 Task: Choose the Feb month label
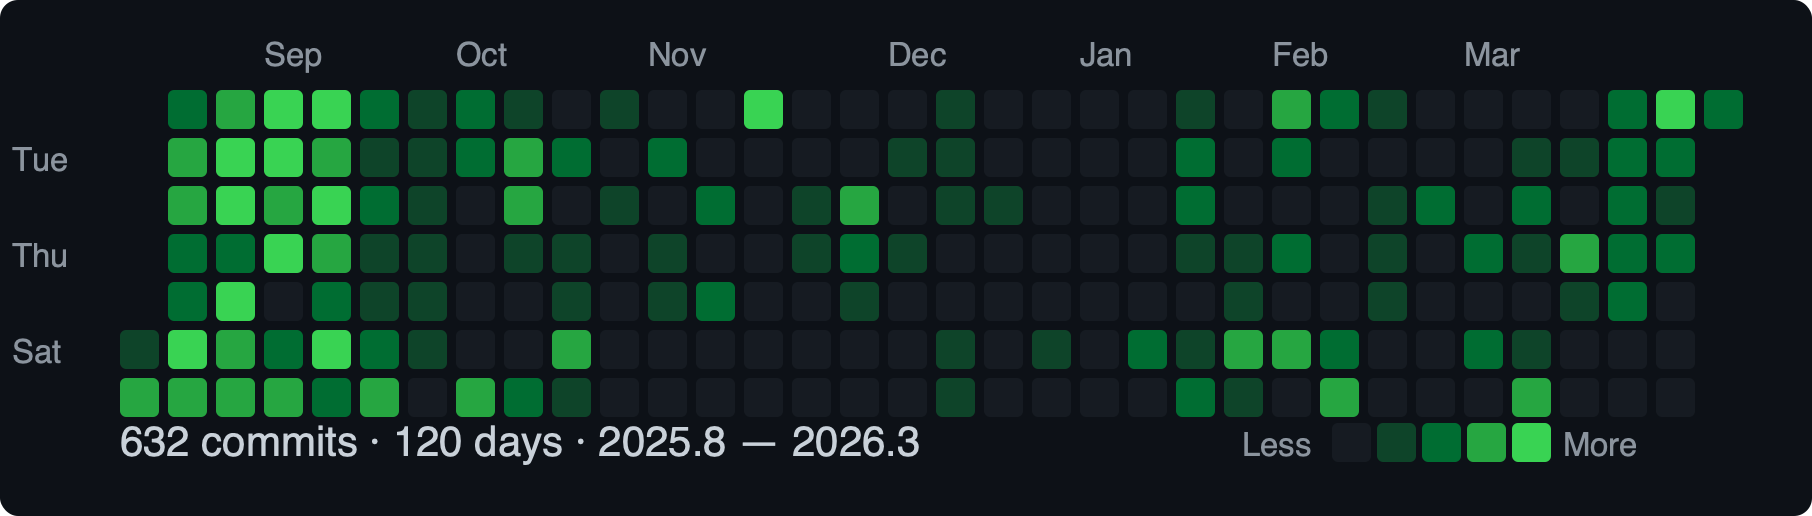(1299, 55)
